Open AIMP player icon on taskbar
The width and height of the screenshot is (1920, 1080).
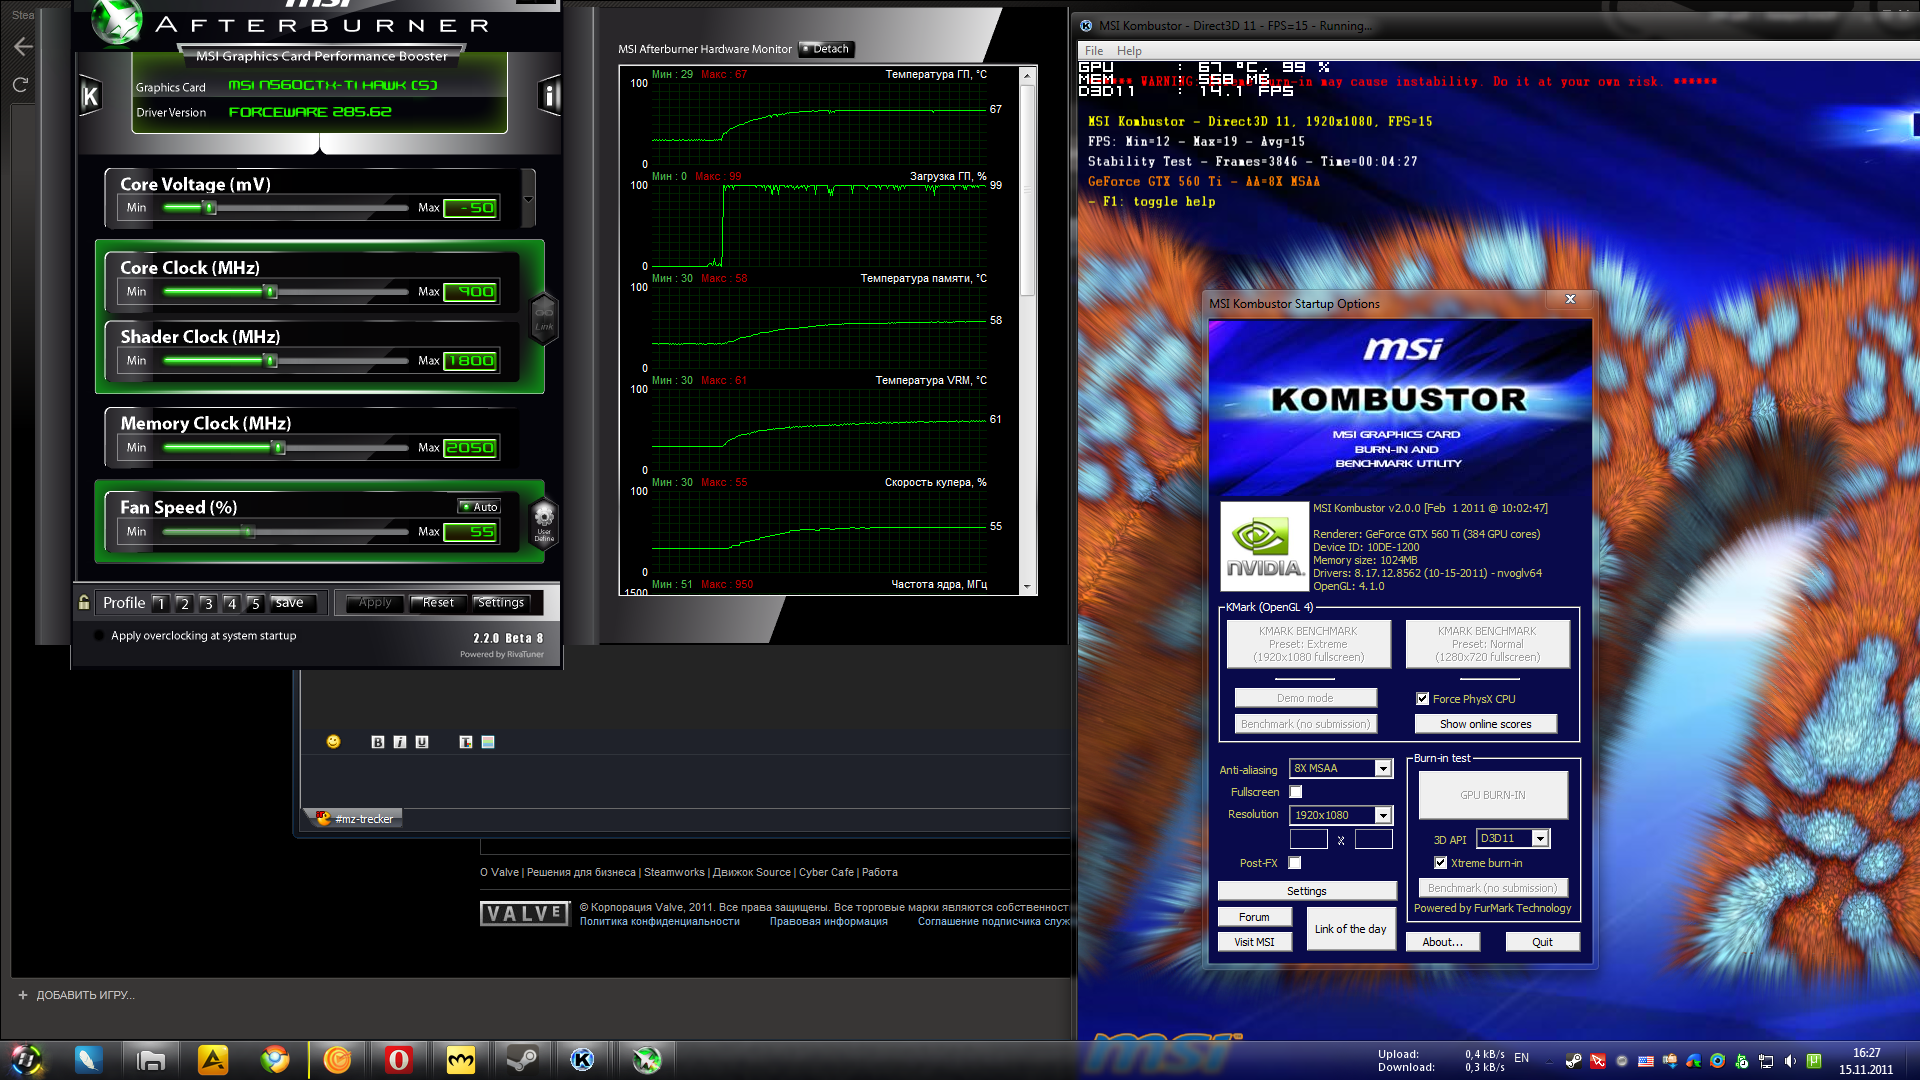[213, 1060]
